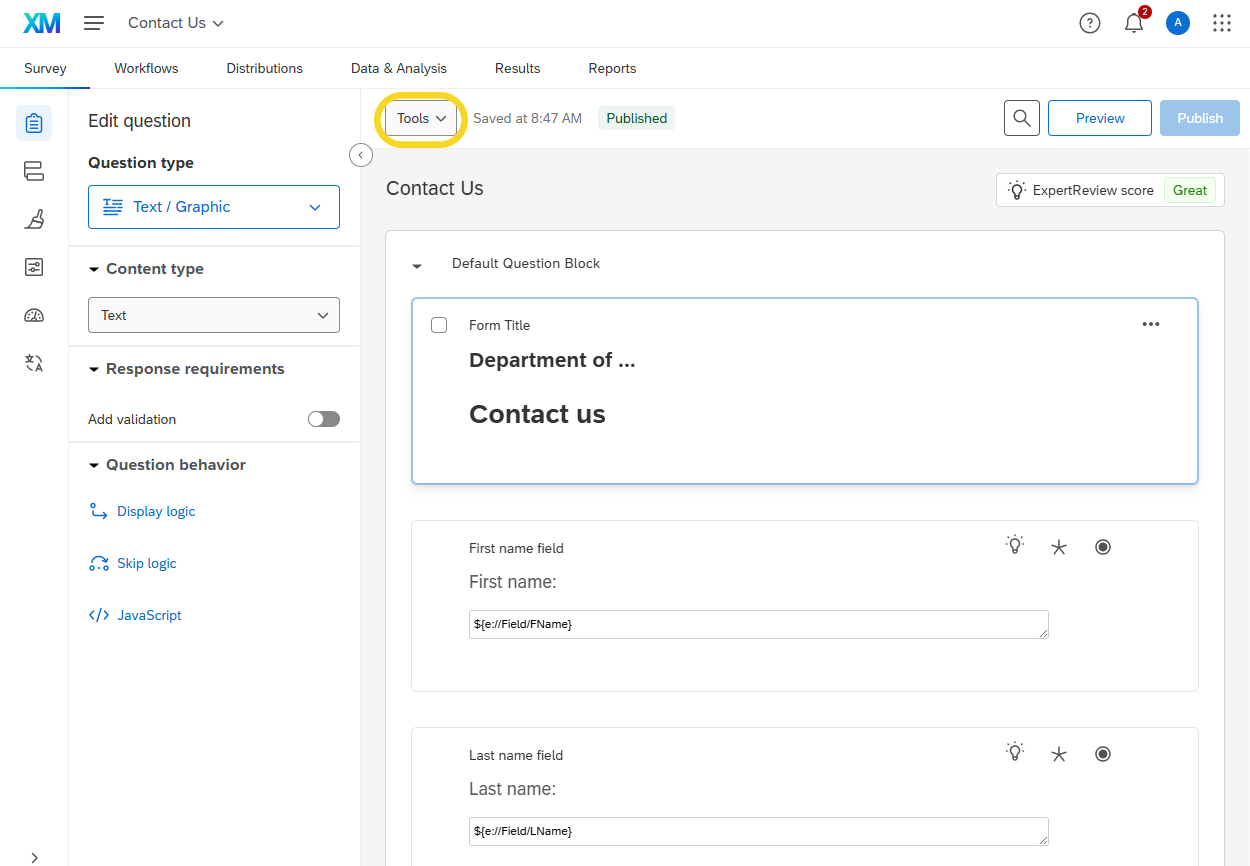Open the Help question mark icon

[1090, 23]
